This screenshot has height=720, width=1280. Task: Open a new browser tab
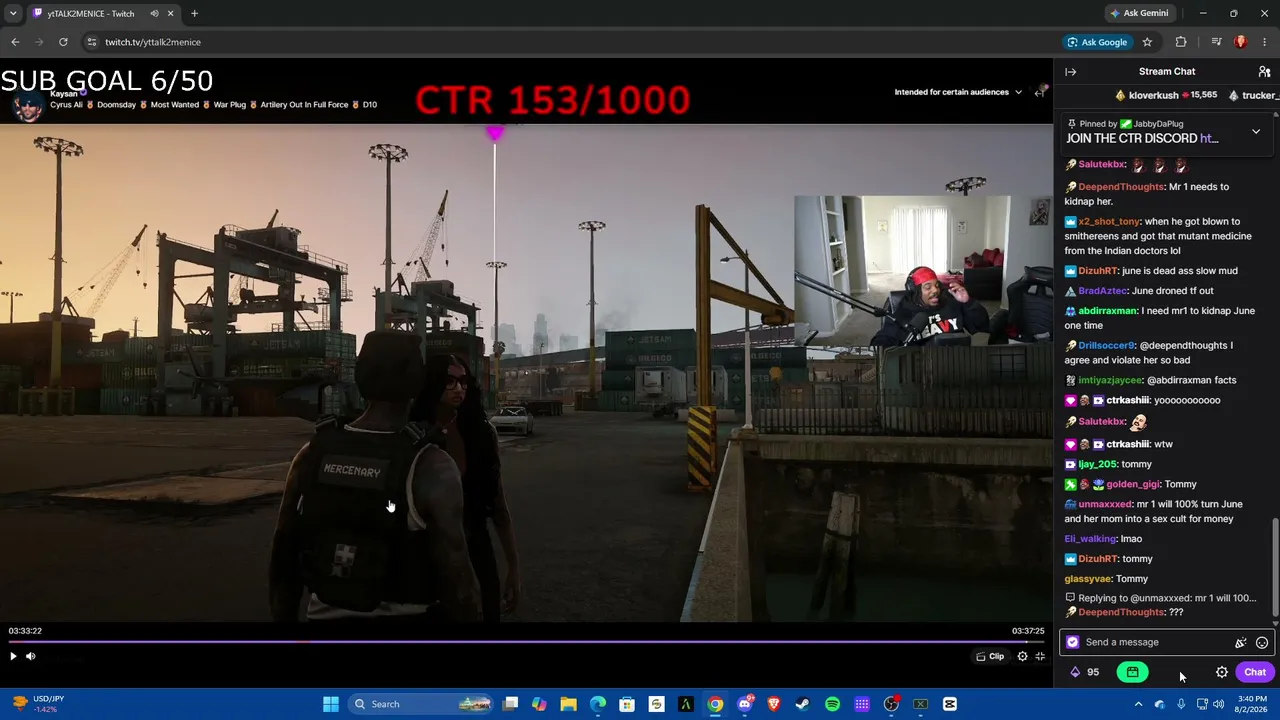(x=194, y=14)
